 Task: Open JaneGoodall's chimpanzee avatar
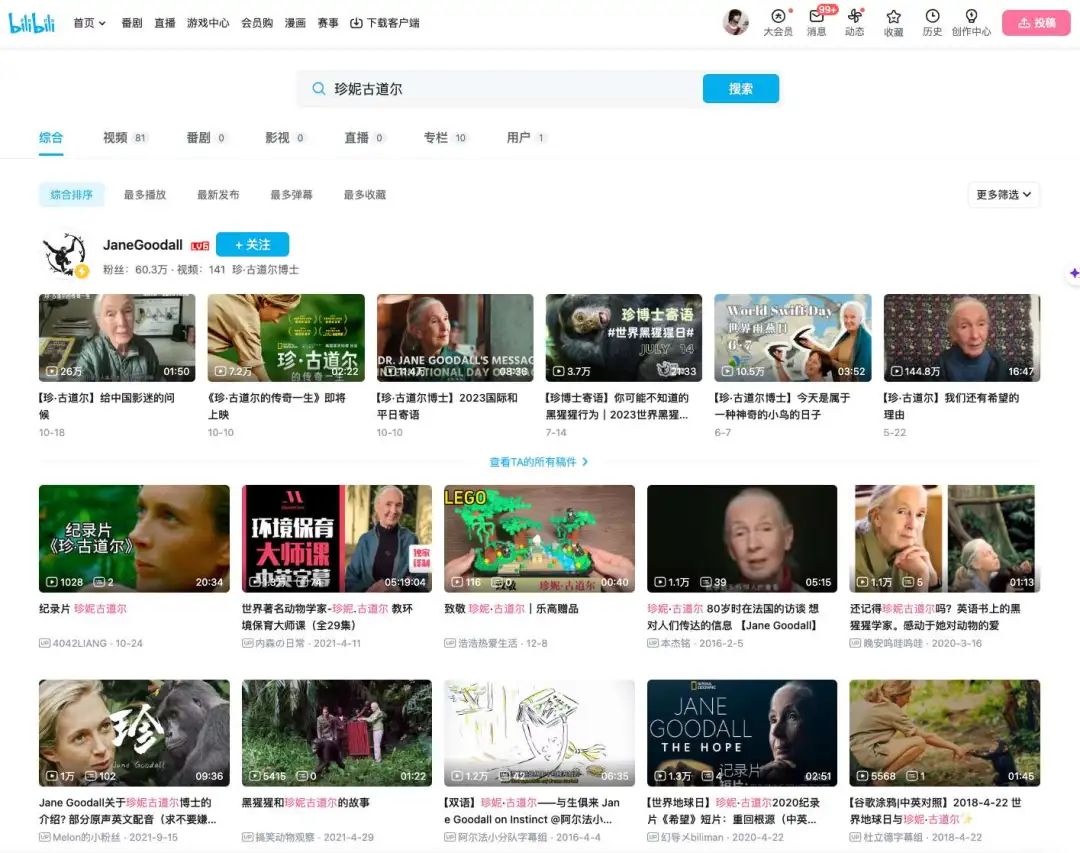65,255
